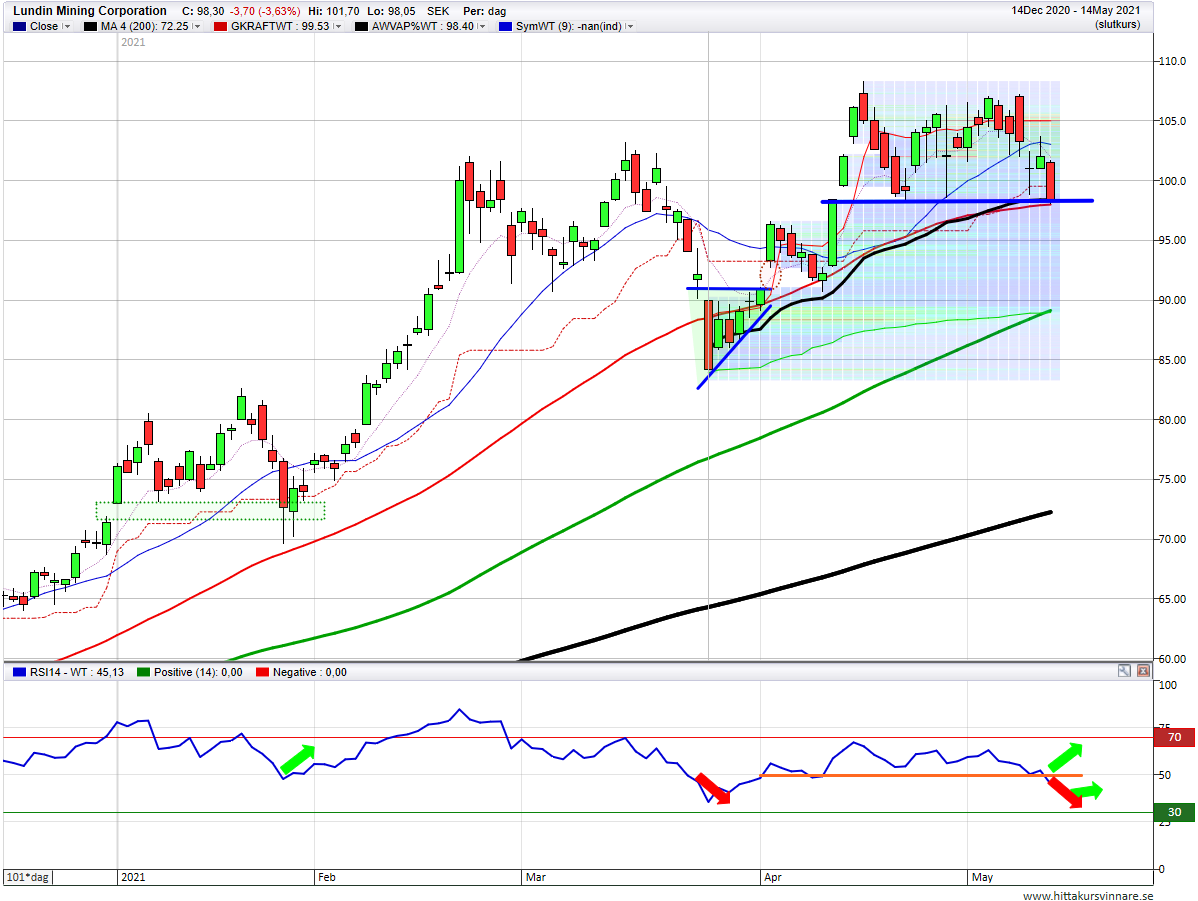Click the Feb label on time axis
1198x901 pixels.
coord(327,877)
